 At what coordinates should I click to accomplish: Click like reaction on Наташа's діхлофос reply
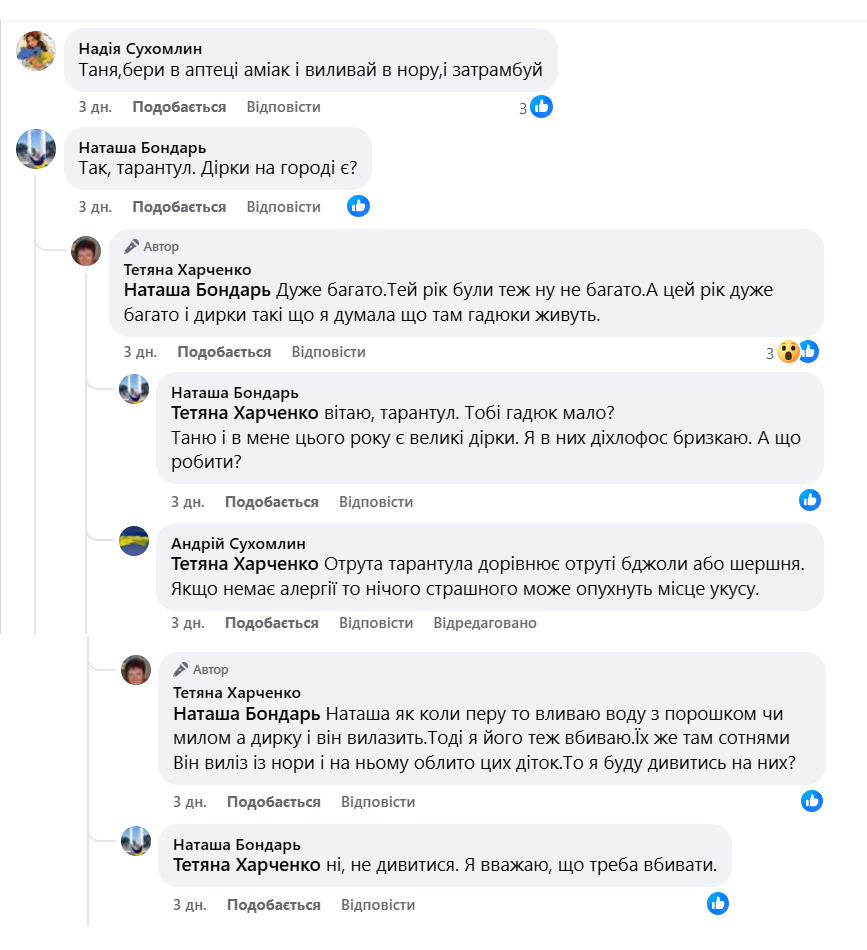810,500
